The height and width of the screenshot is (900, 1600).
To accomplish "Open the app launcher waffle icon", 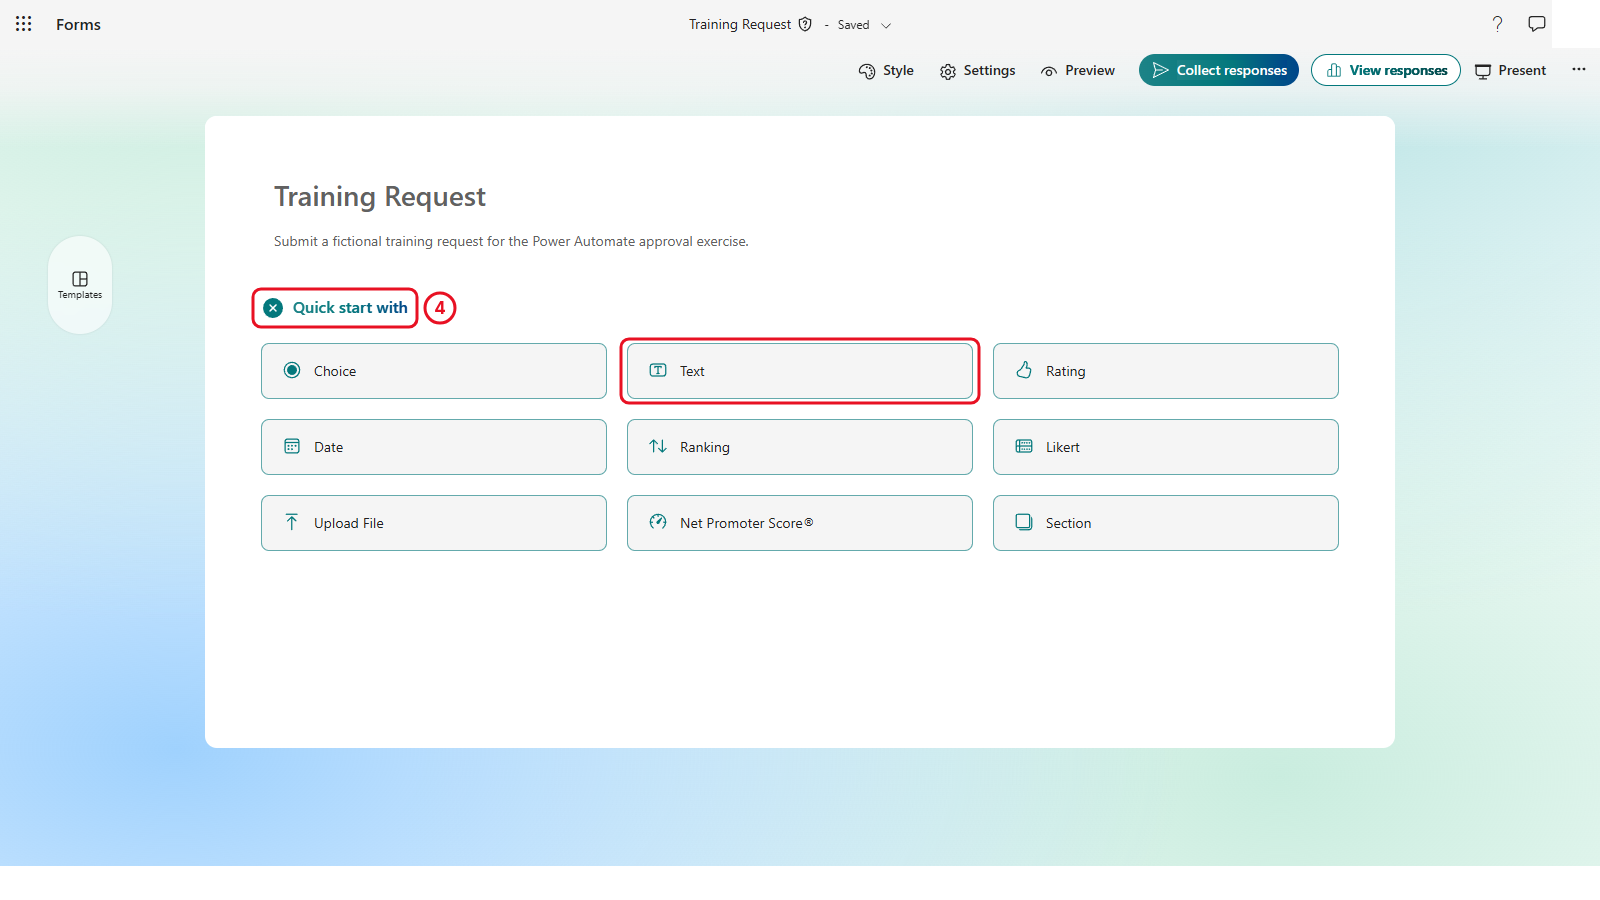I will [24, 24].
